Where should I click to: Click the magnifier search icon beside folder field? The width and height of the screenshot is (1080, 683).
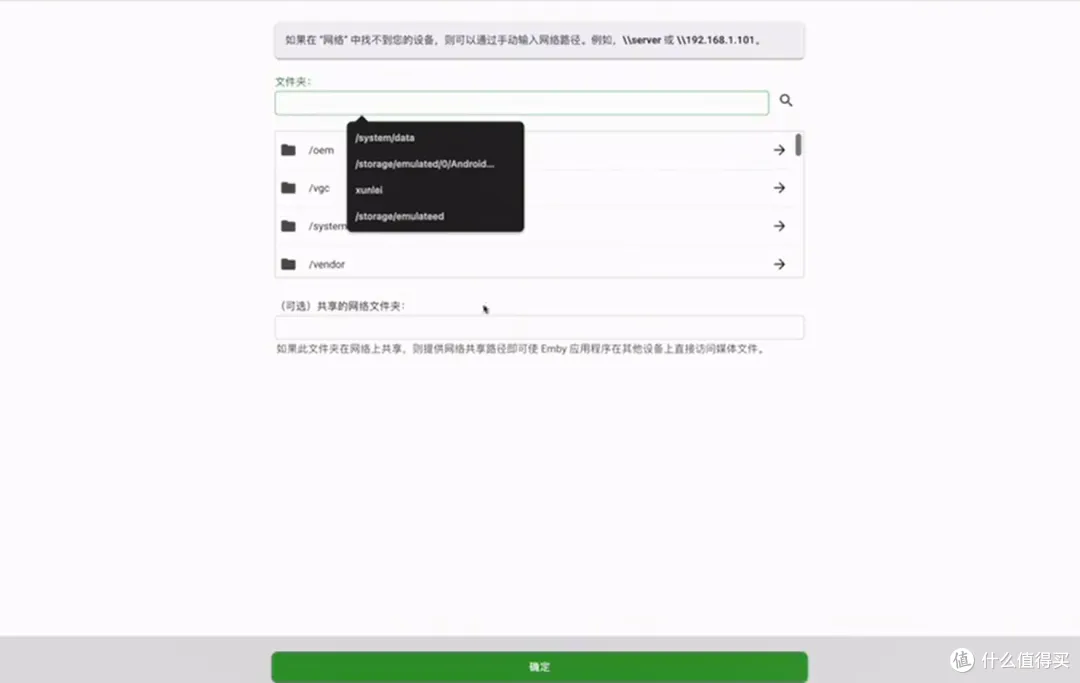click(786, 101)
